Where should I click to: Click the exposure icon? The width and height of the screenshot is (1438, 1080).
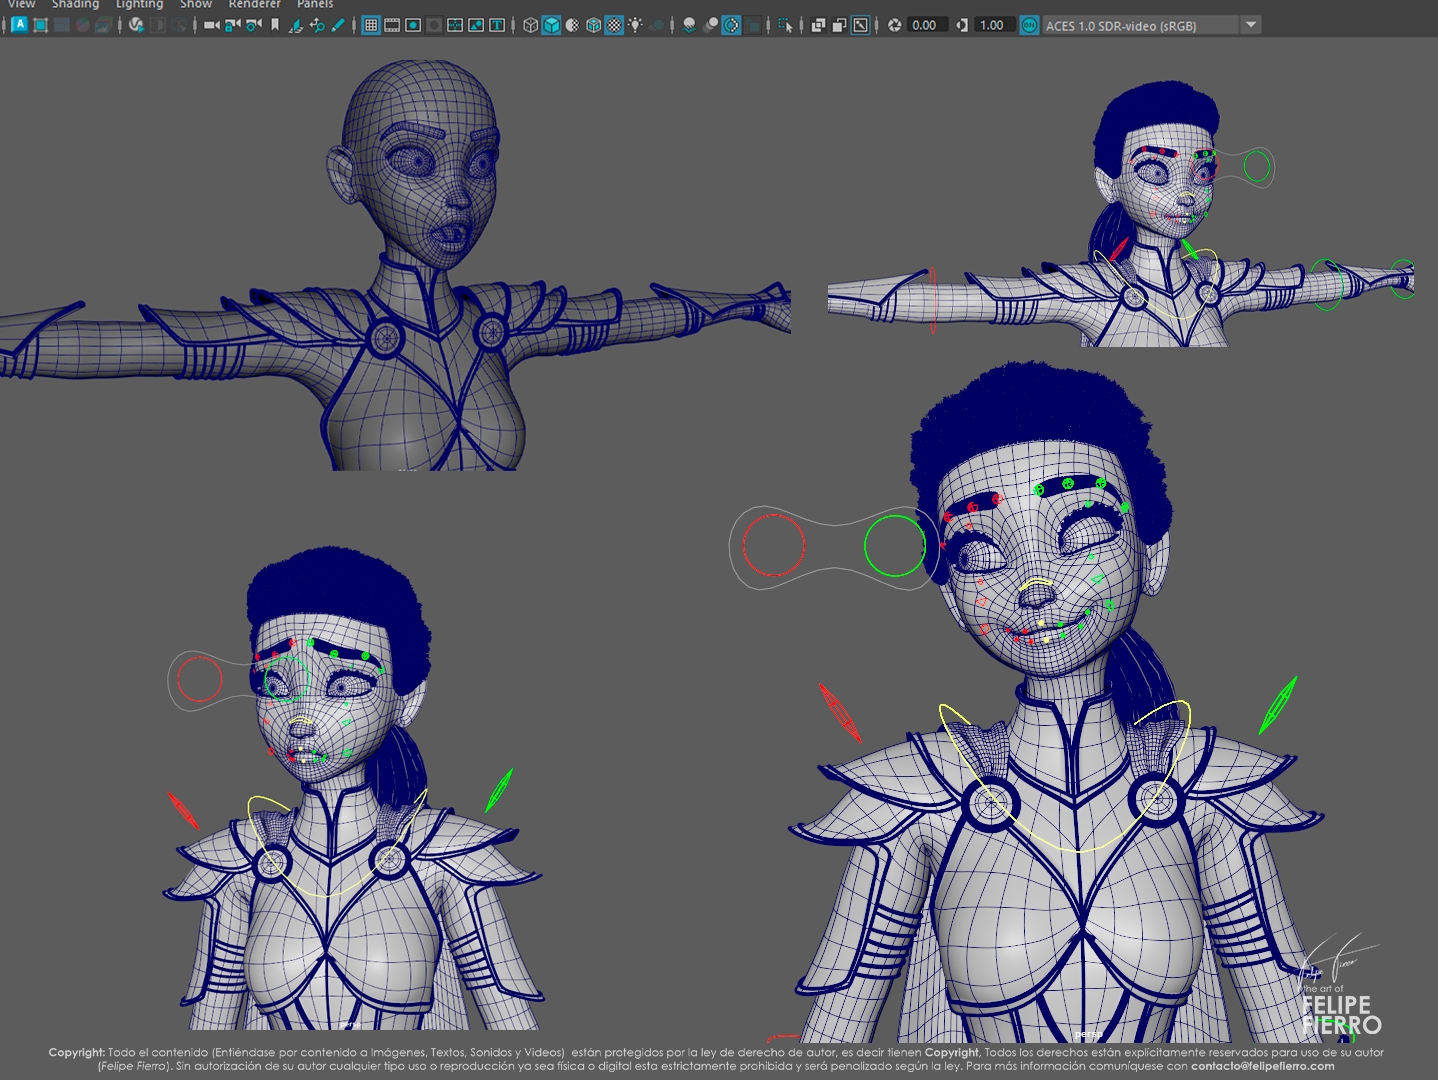pos(894,25)
